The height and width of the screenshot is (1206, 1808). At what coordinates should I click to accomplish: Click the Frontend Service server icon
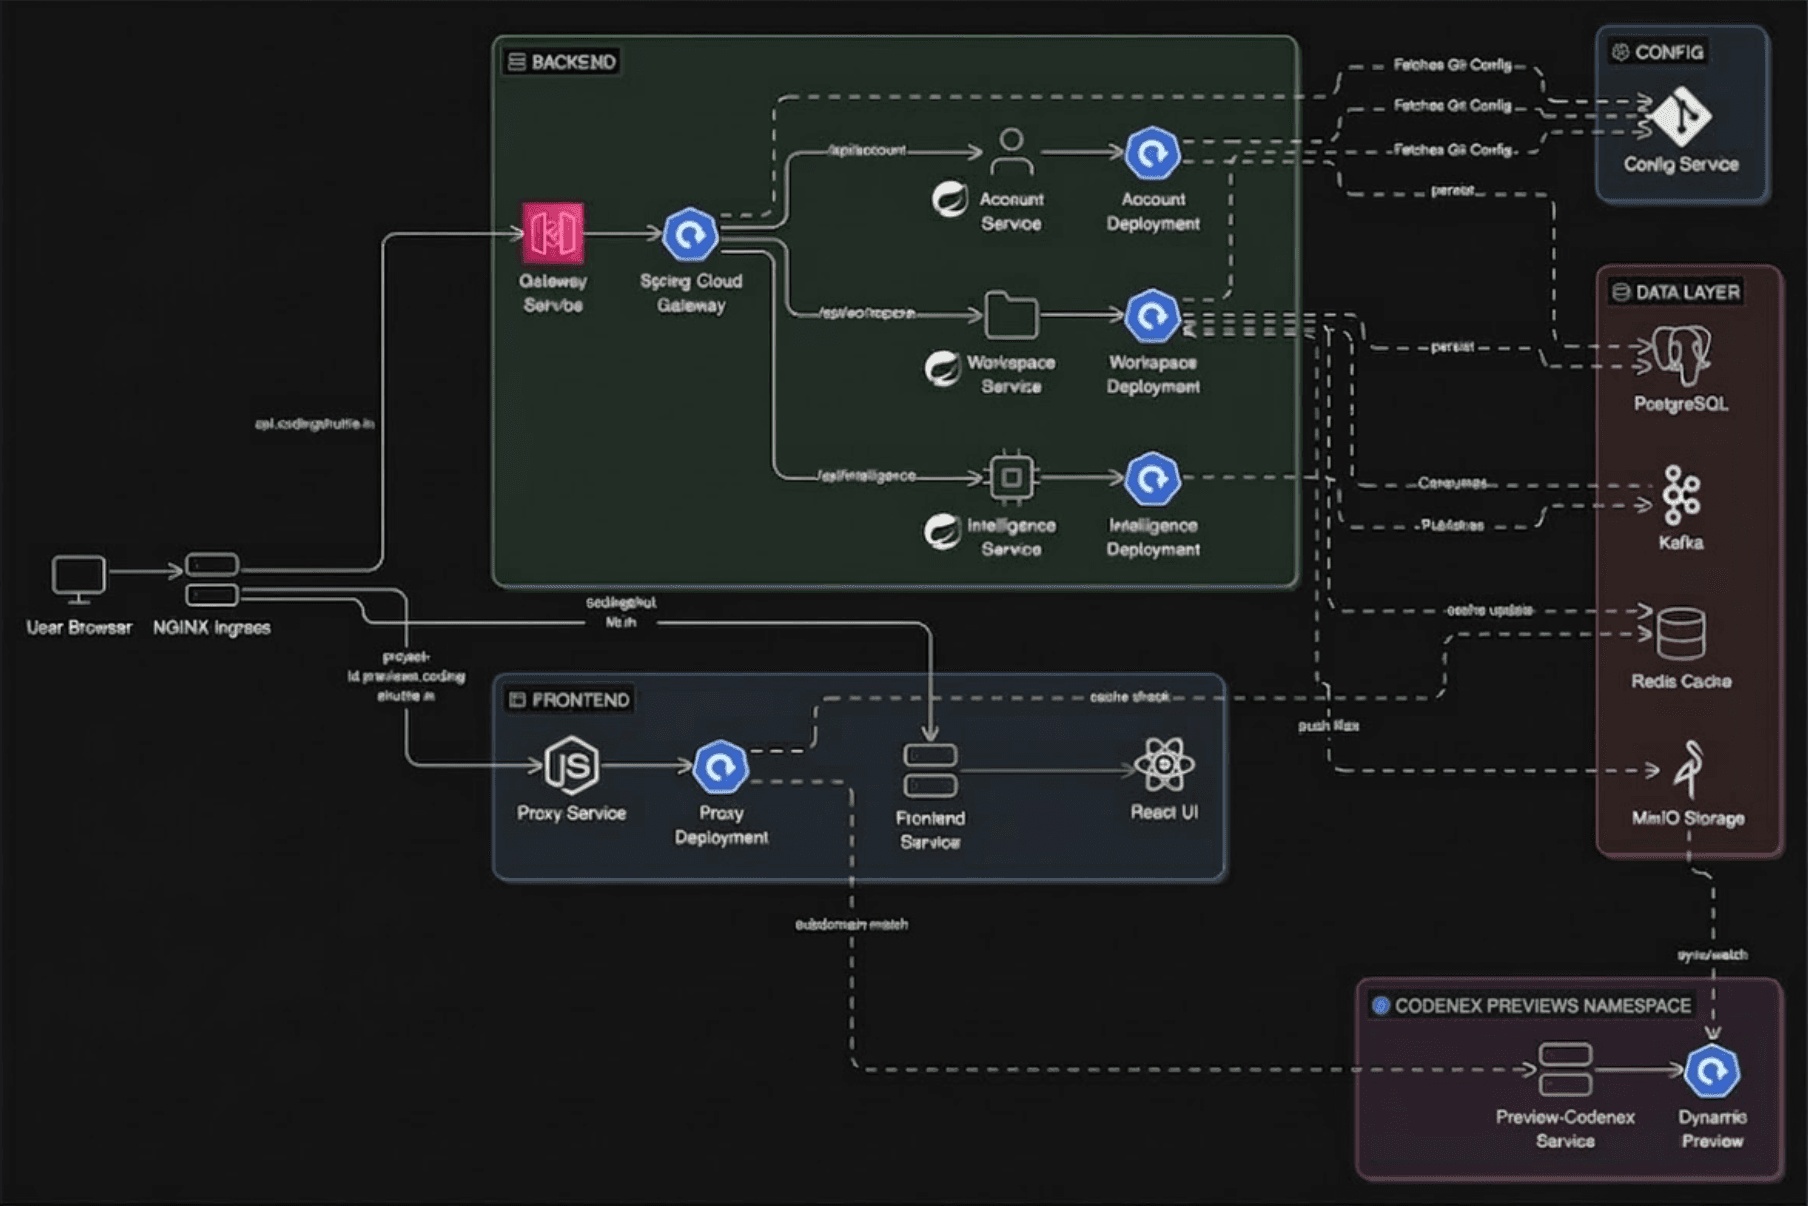click(x=930, y=771)
